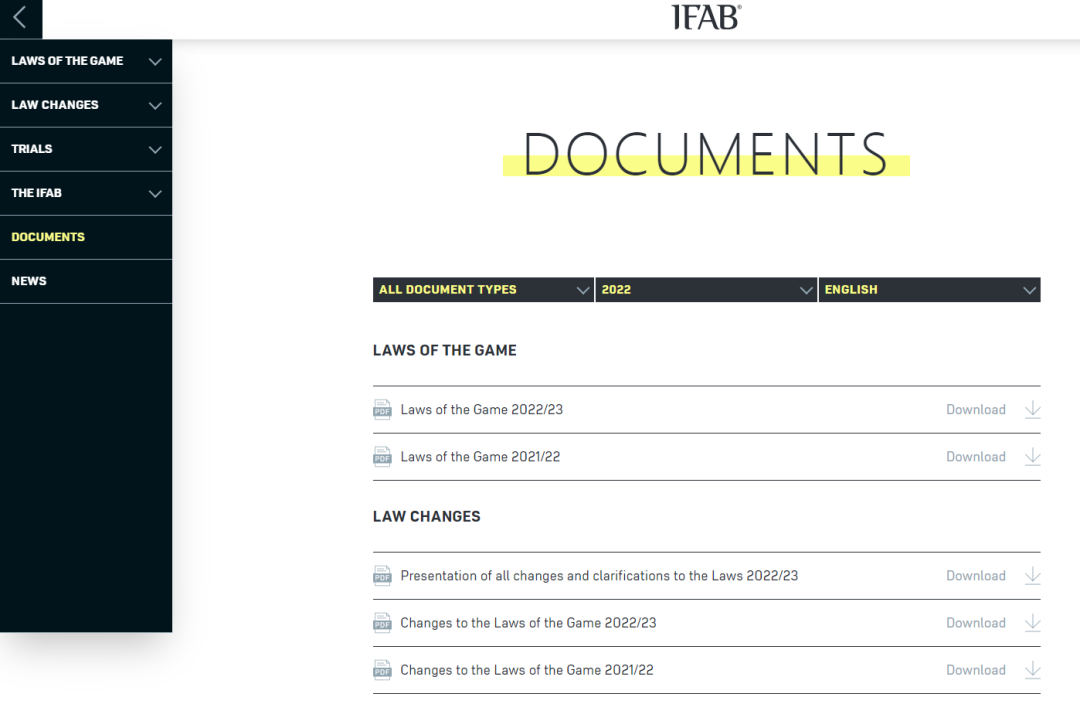Expand the Laws of the Game sidebar chevron
The image size is (1080, 704).
click(155, 62)
